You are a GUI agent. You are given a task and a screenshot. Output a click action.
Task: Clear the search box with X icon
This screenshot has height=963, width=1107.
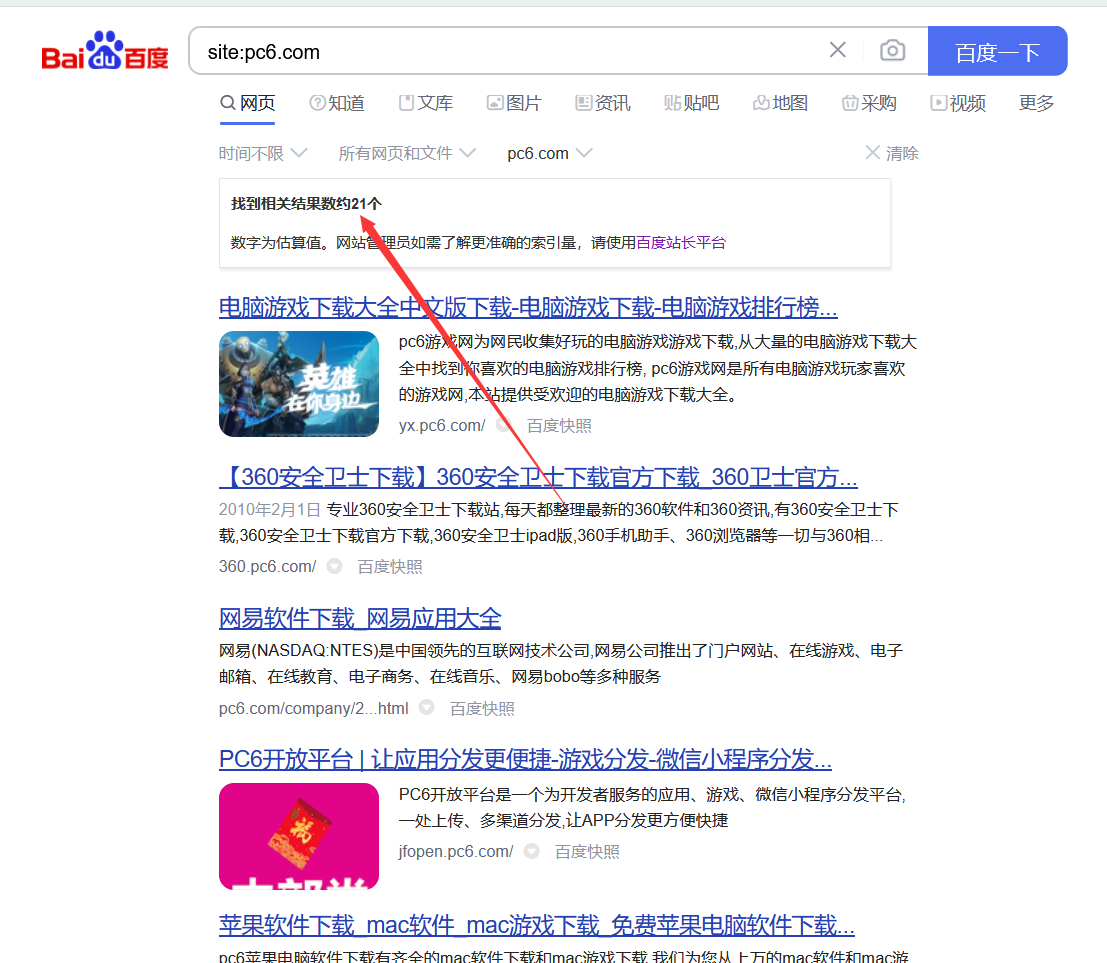pos(837,50)
